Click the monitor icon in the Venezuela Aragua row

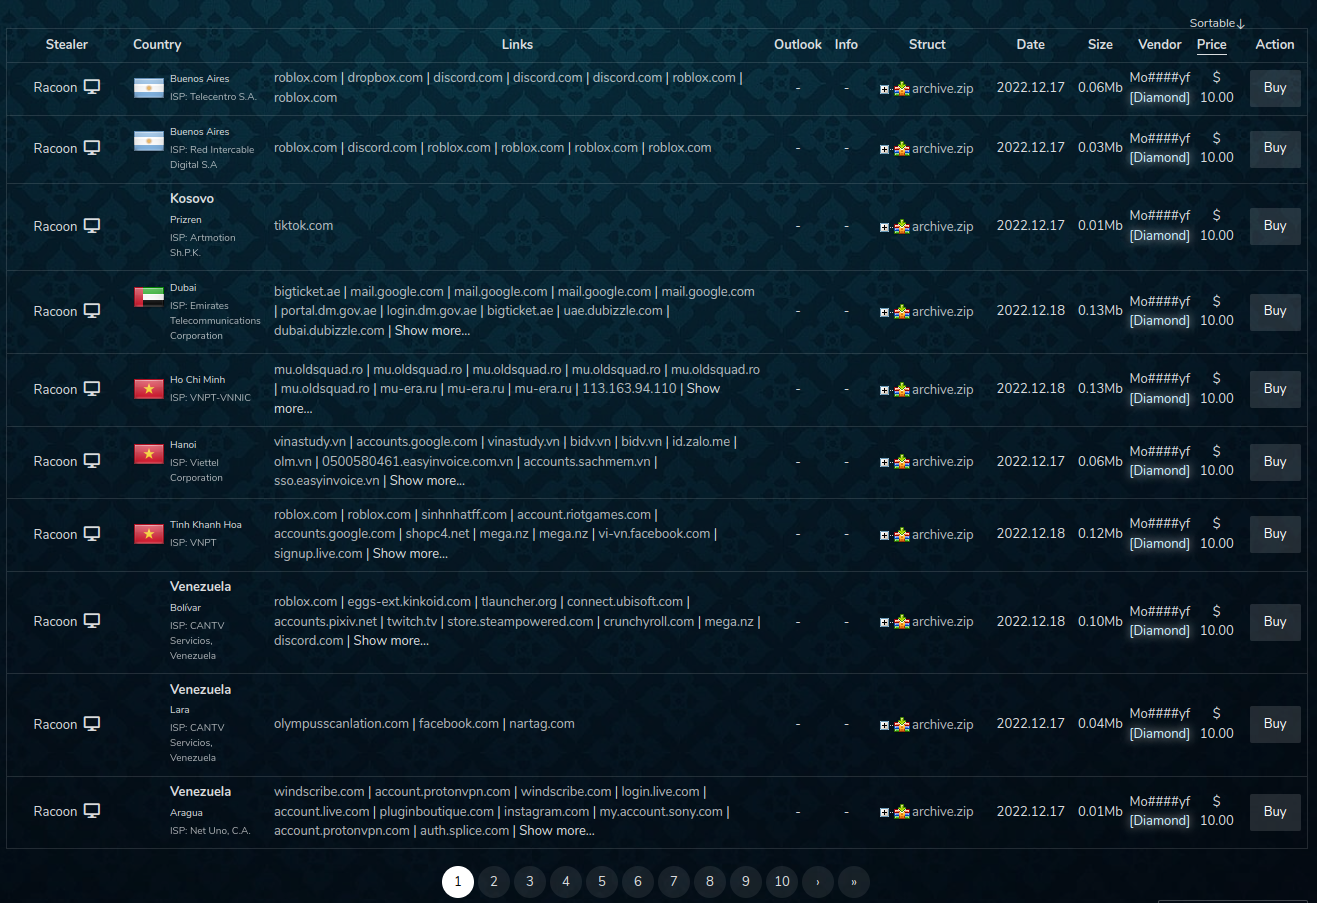coord(90,812)
